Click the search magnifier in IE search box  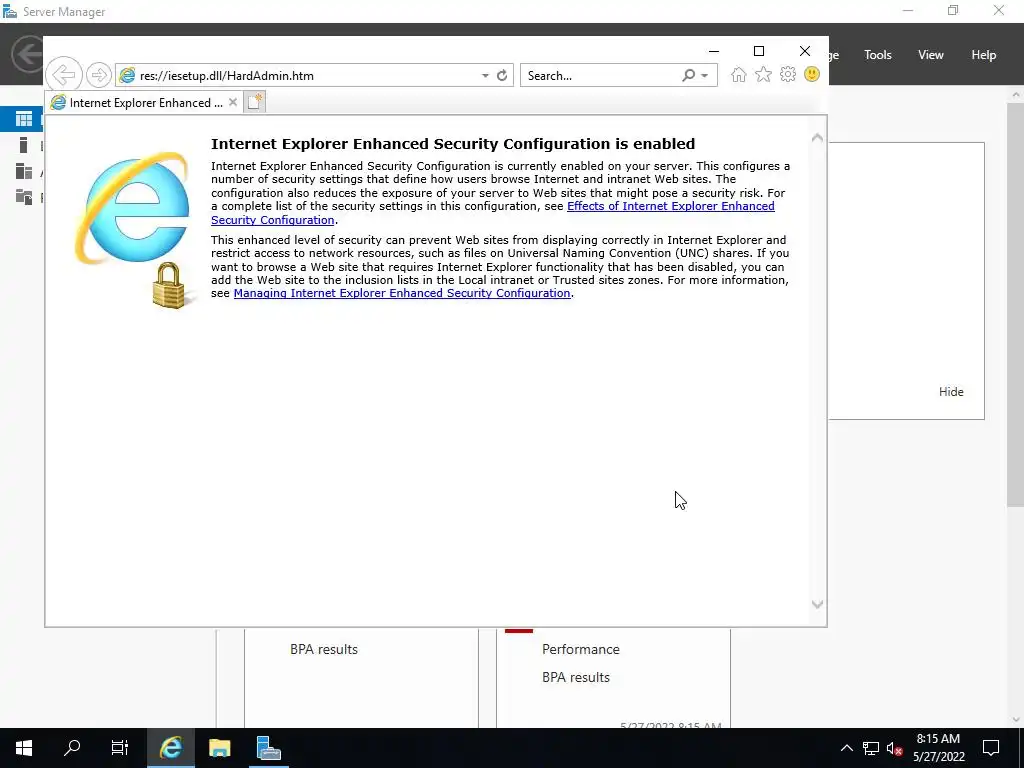click(x=688, y=76)
